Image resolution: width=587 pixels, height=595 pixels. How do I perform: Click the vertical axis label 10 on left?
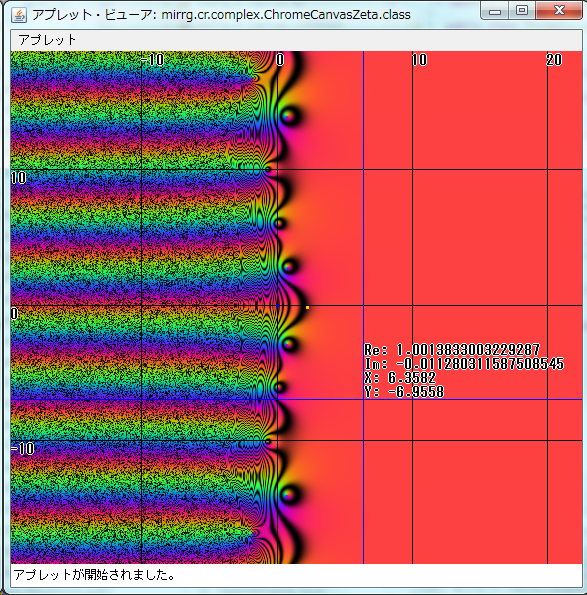(x=19, y=178)
